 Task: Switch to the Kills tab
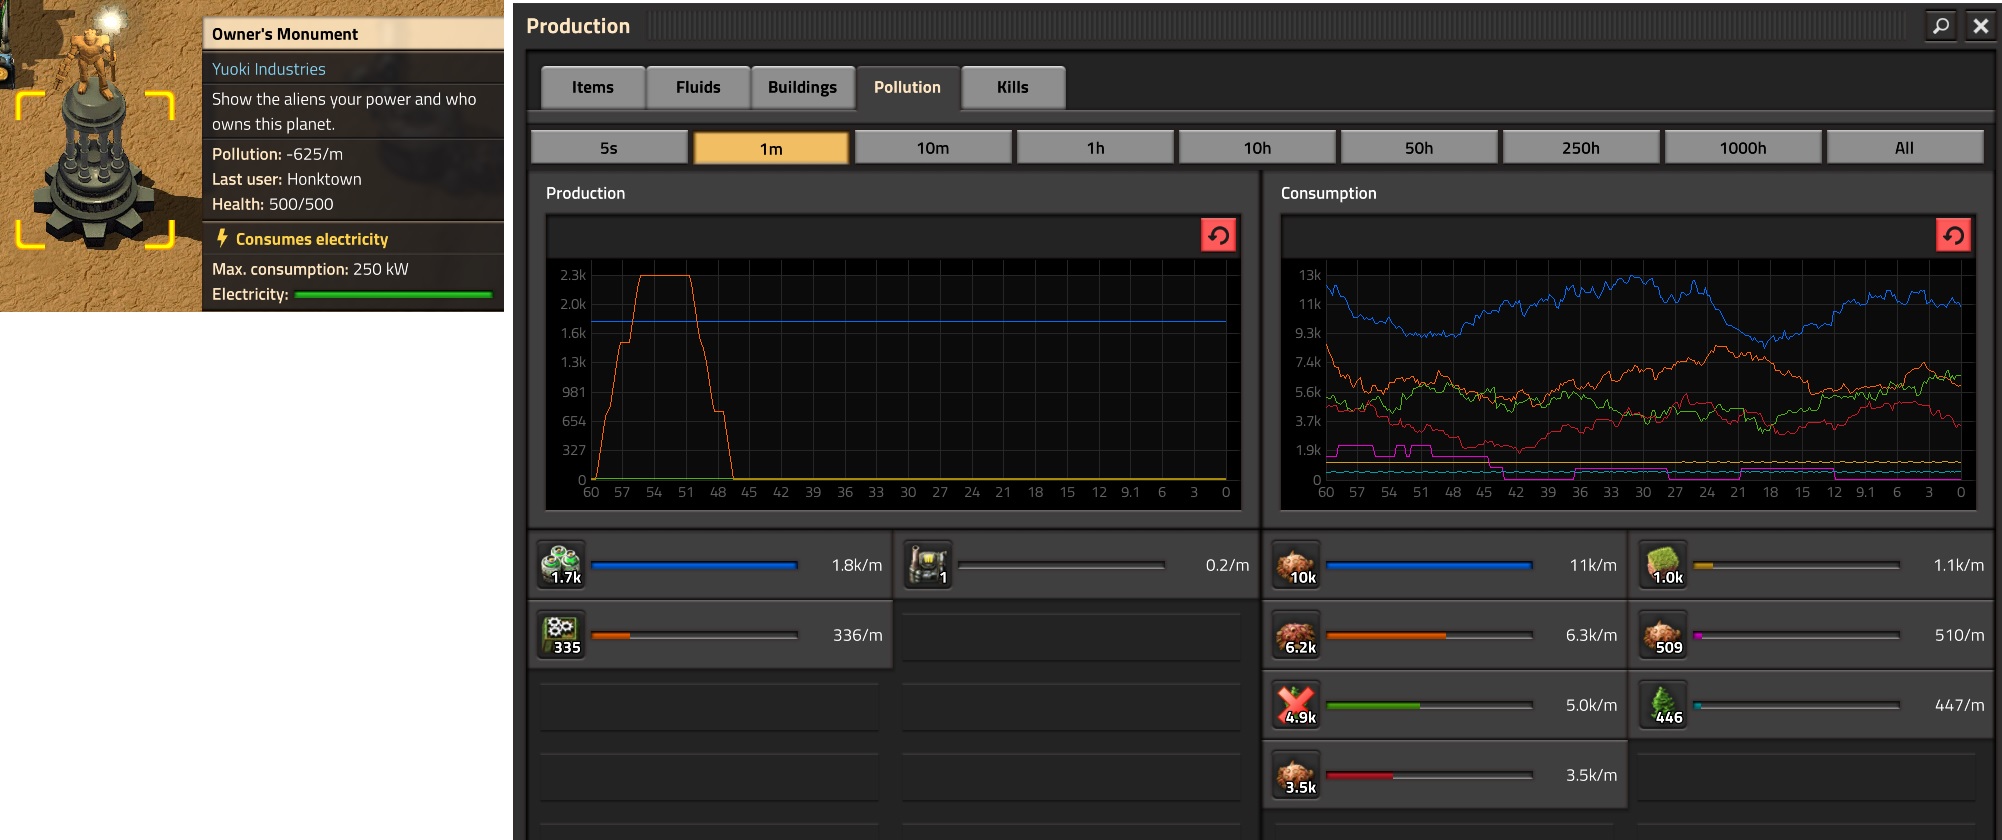1012,88
